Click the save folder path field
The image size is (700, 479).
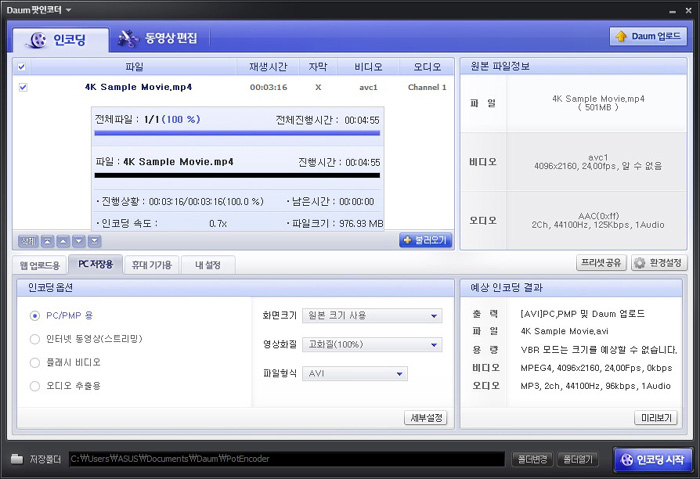[287, 459]
